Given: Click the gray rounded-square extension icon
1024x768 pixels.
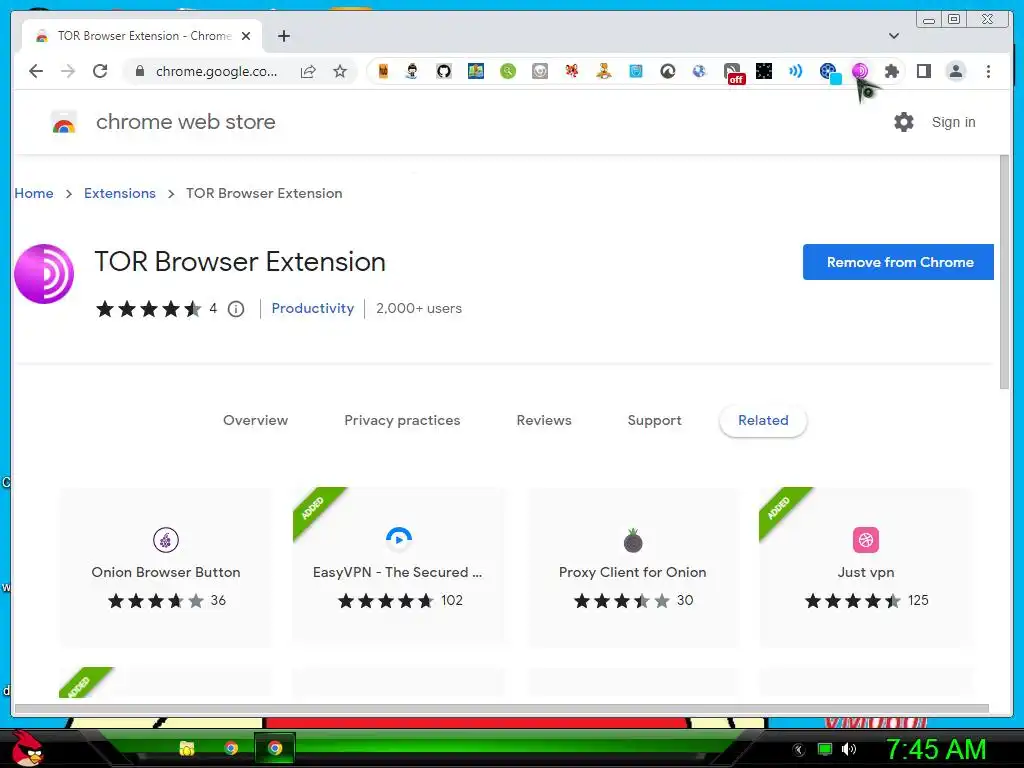Looking at the screenshot, I should (540, 71).
